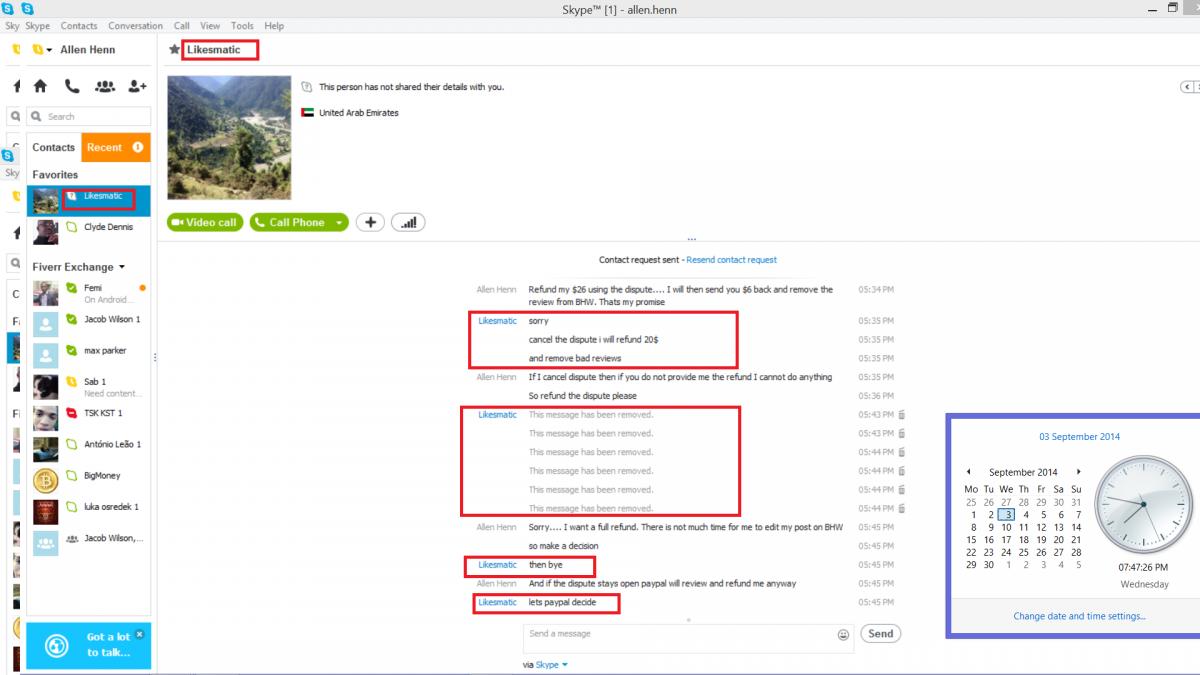Open the call phones dial pad icon
The width and height of the screenshot is (1200, 675).
point(72,86)
